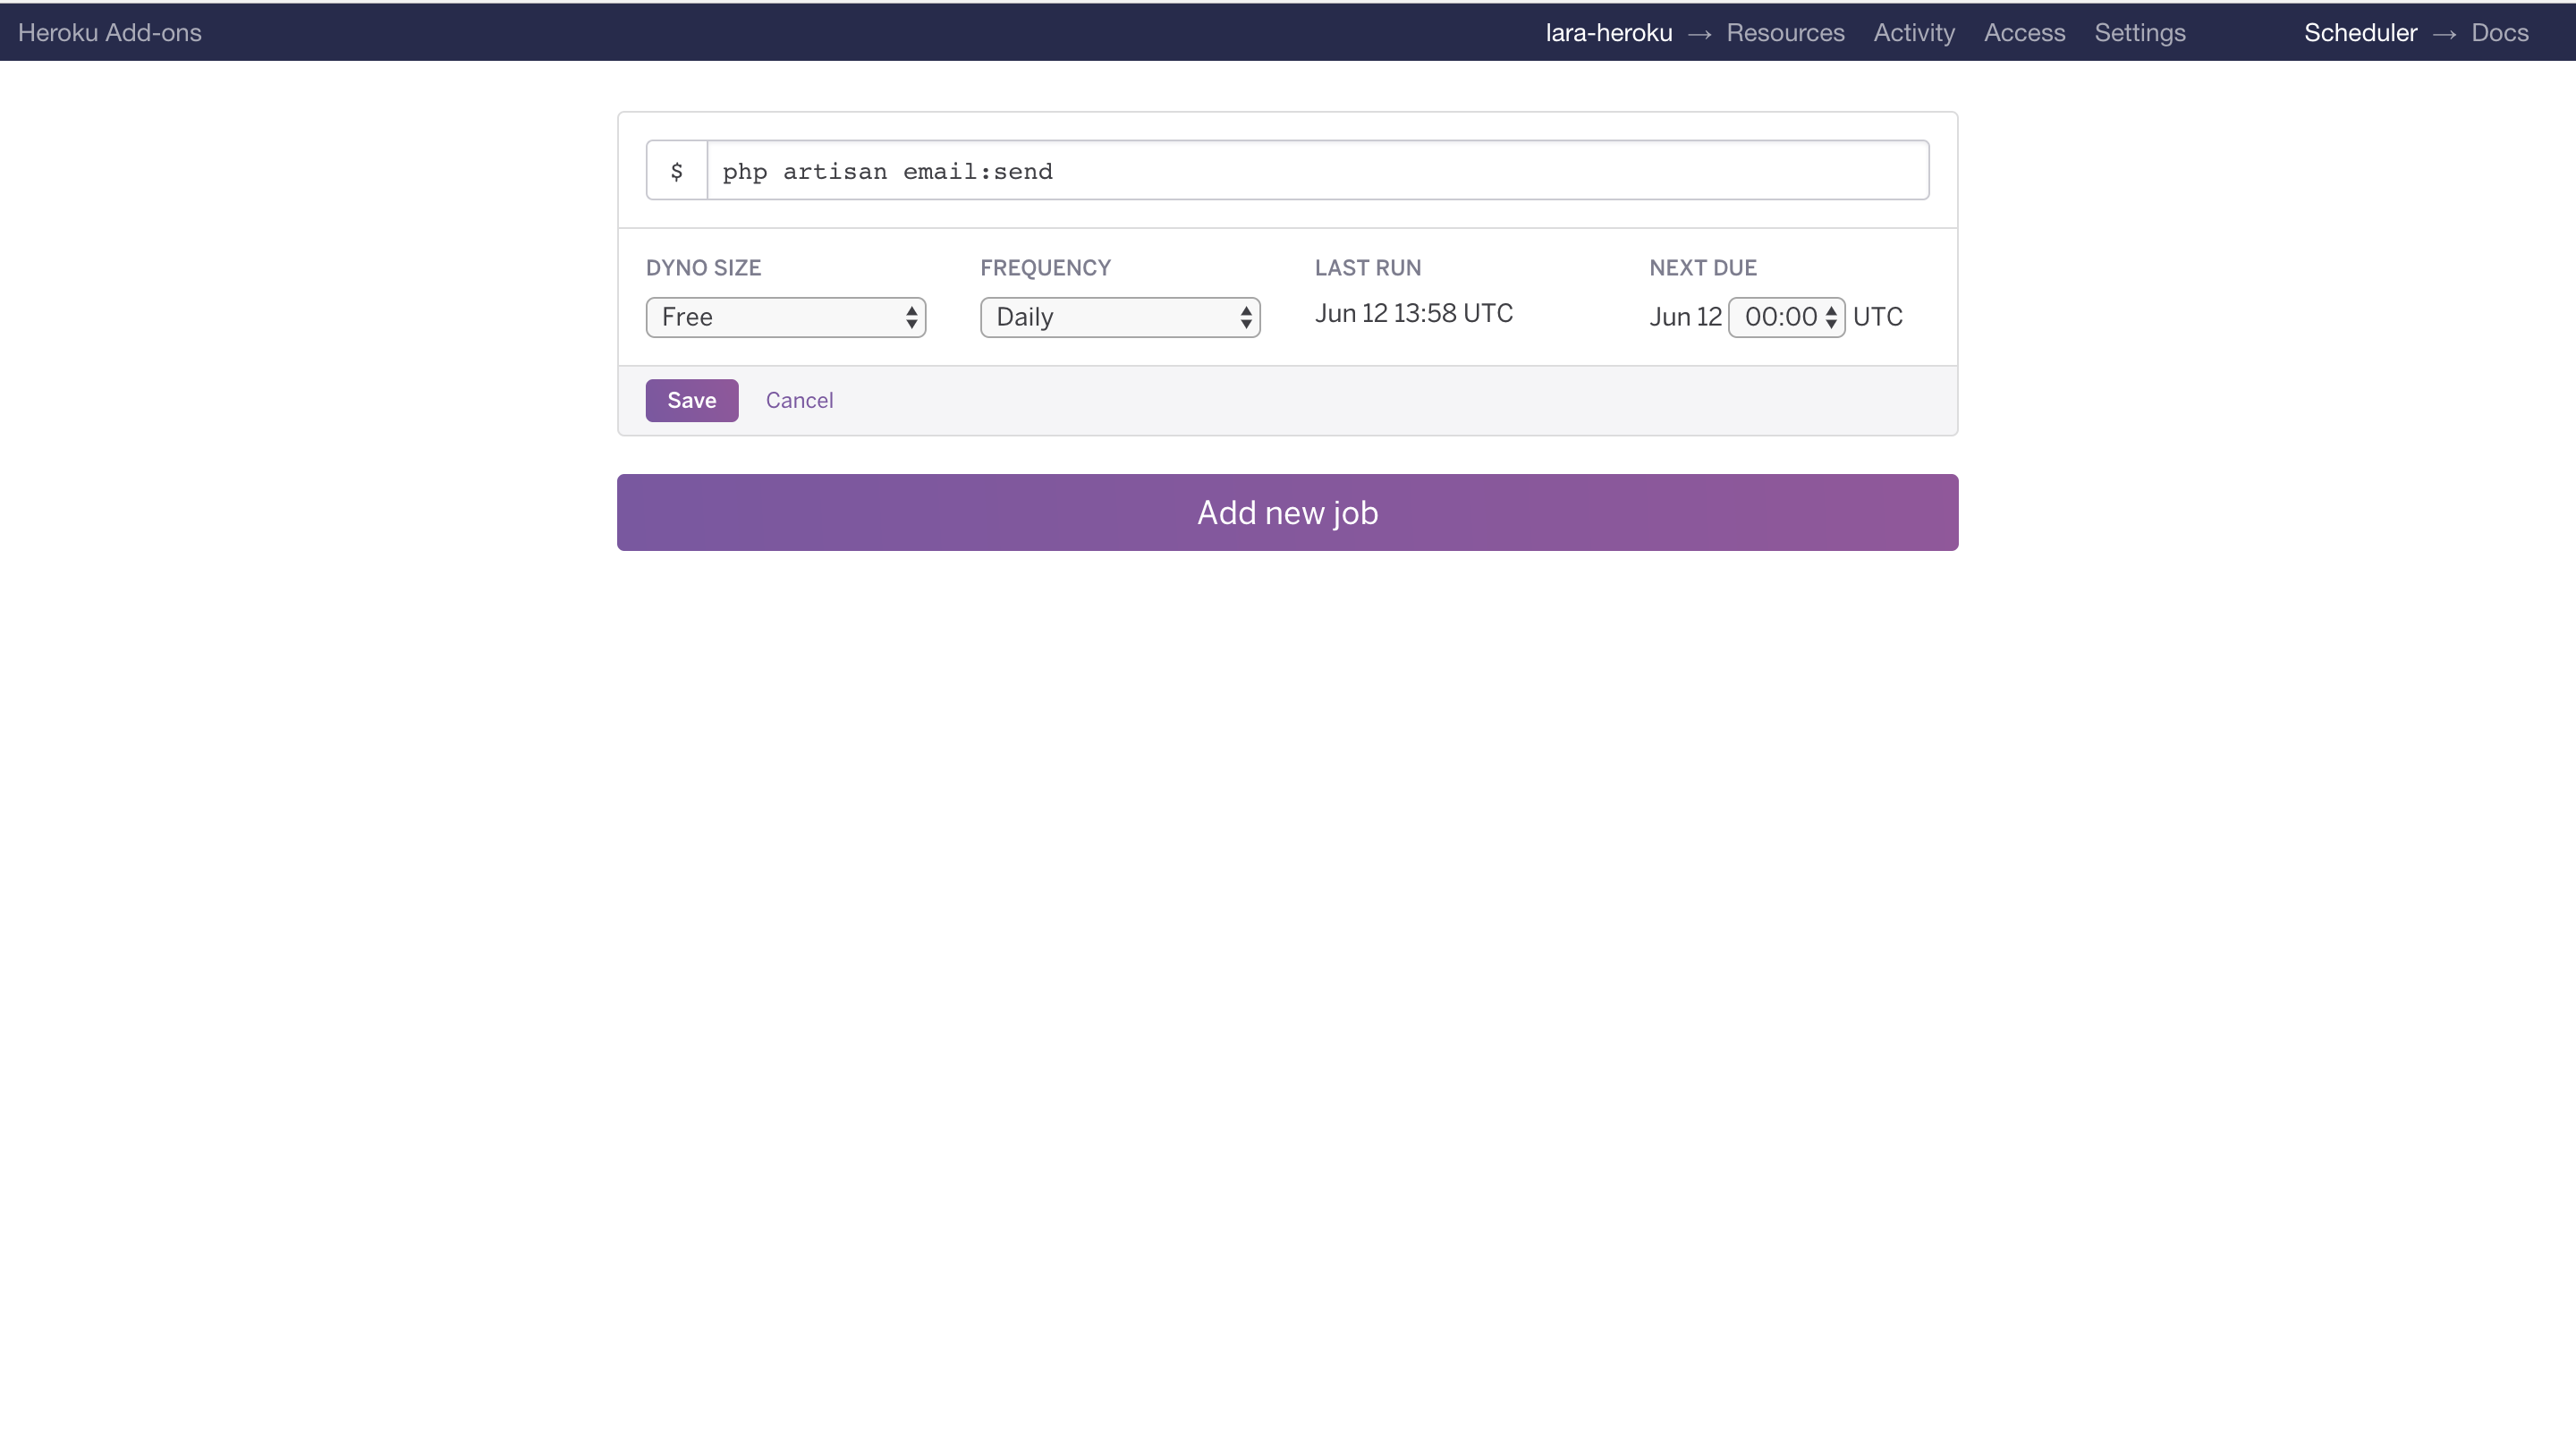
Task: Click the command input field
Action: click(1316, 171)
